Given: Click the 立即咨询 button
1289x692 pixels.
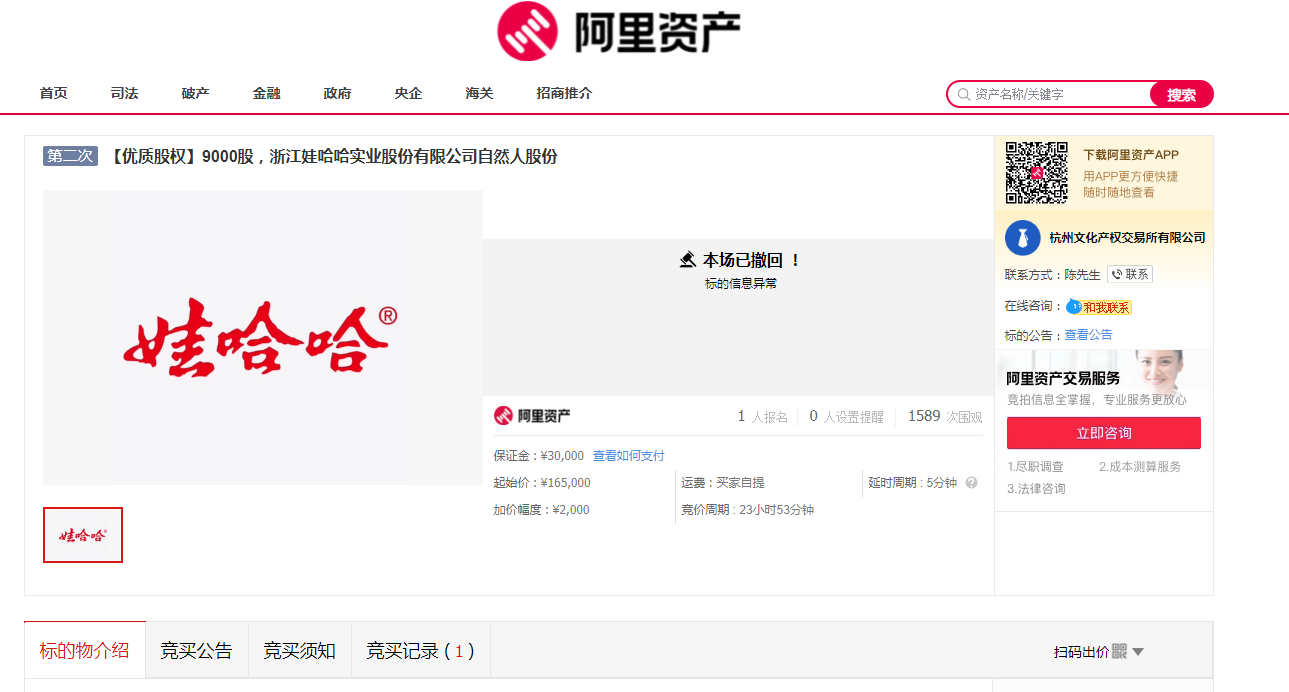Looking at the screenshot, I should coord(1103,433).
